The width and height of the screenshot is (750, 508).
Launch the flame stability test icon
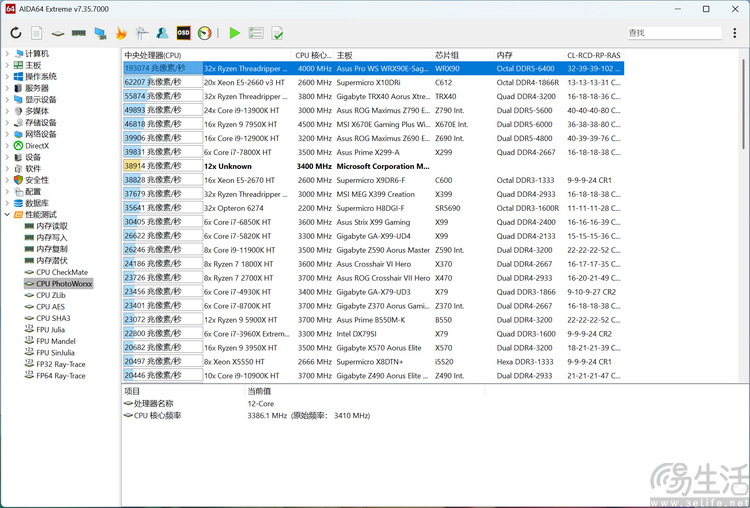[121, 33]
